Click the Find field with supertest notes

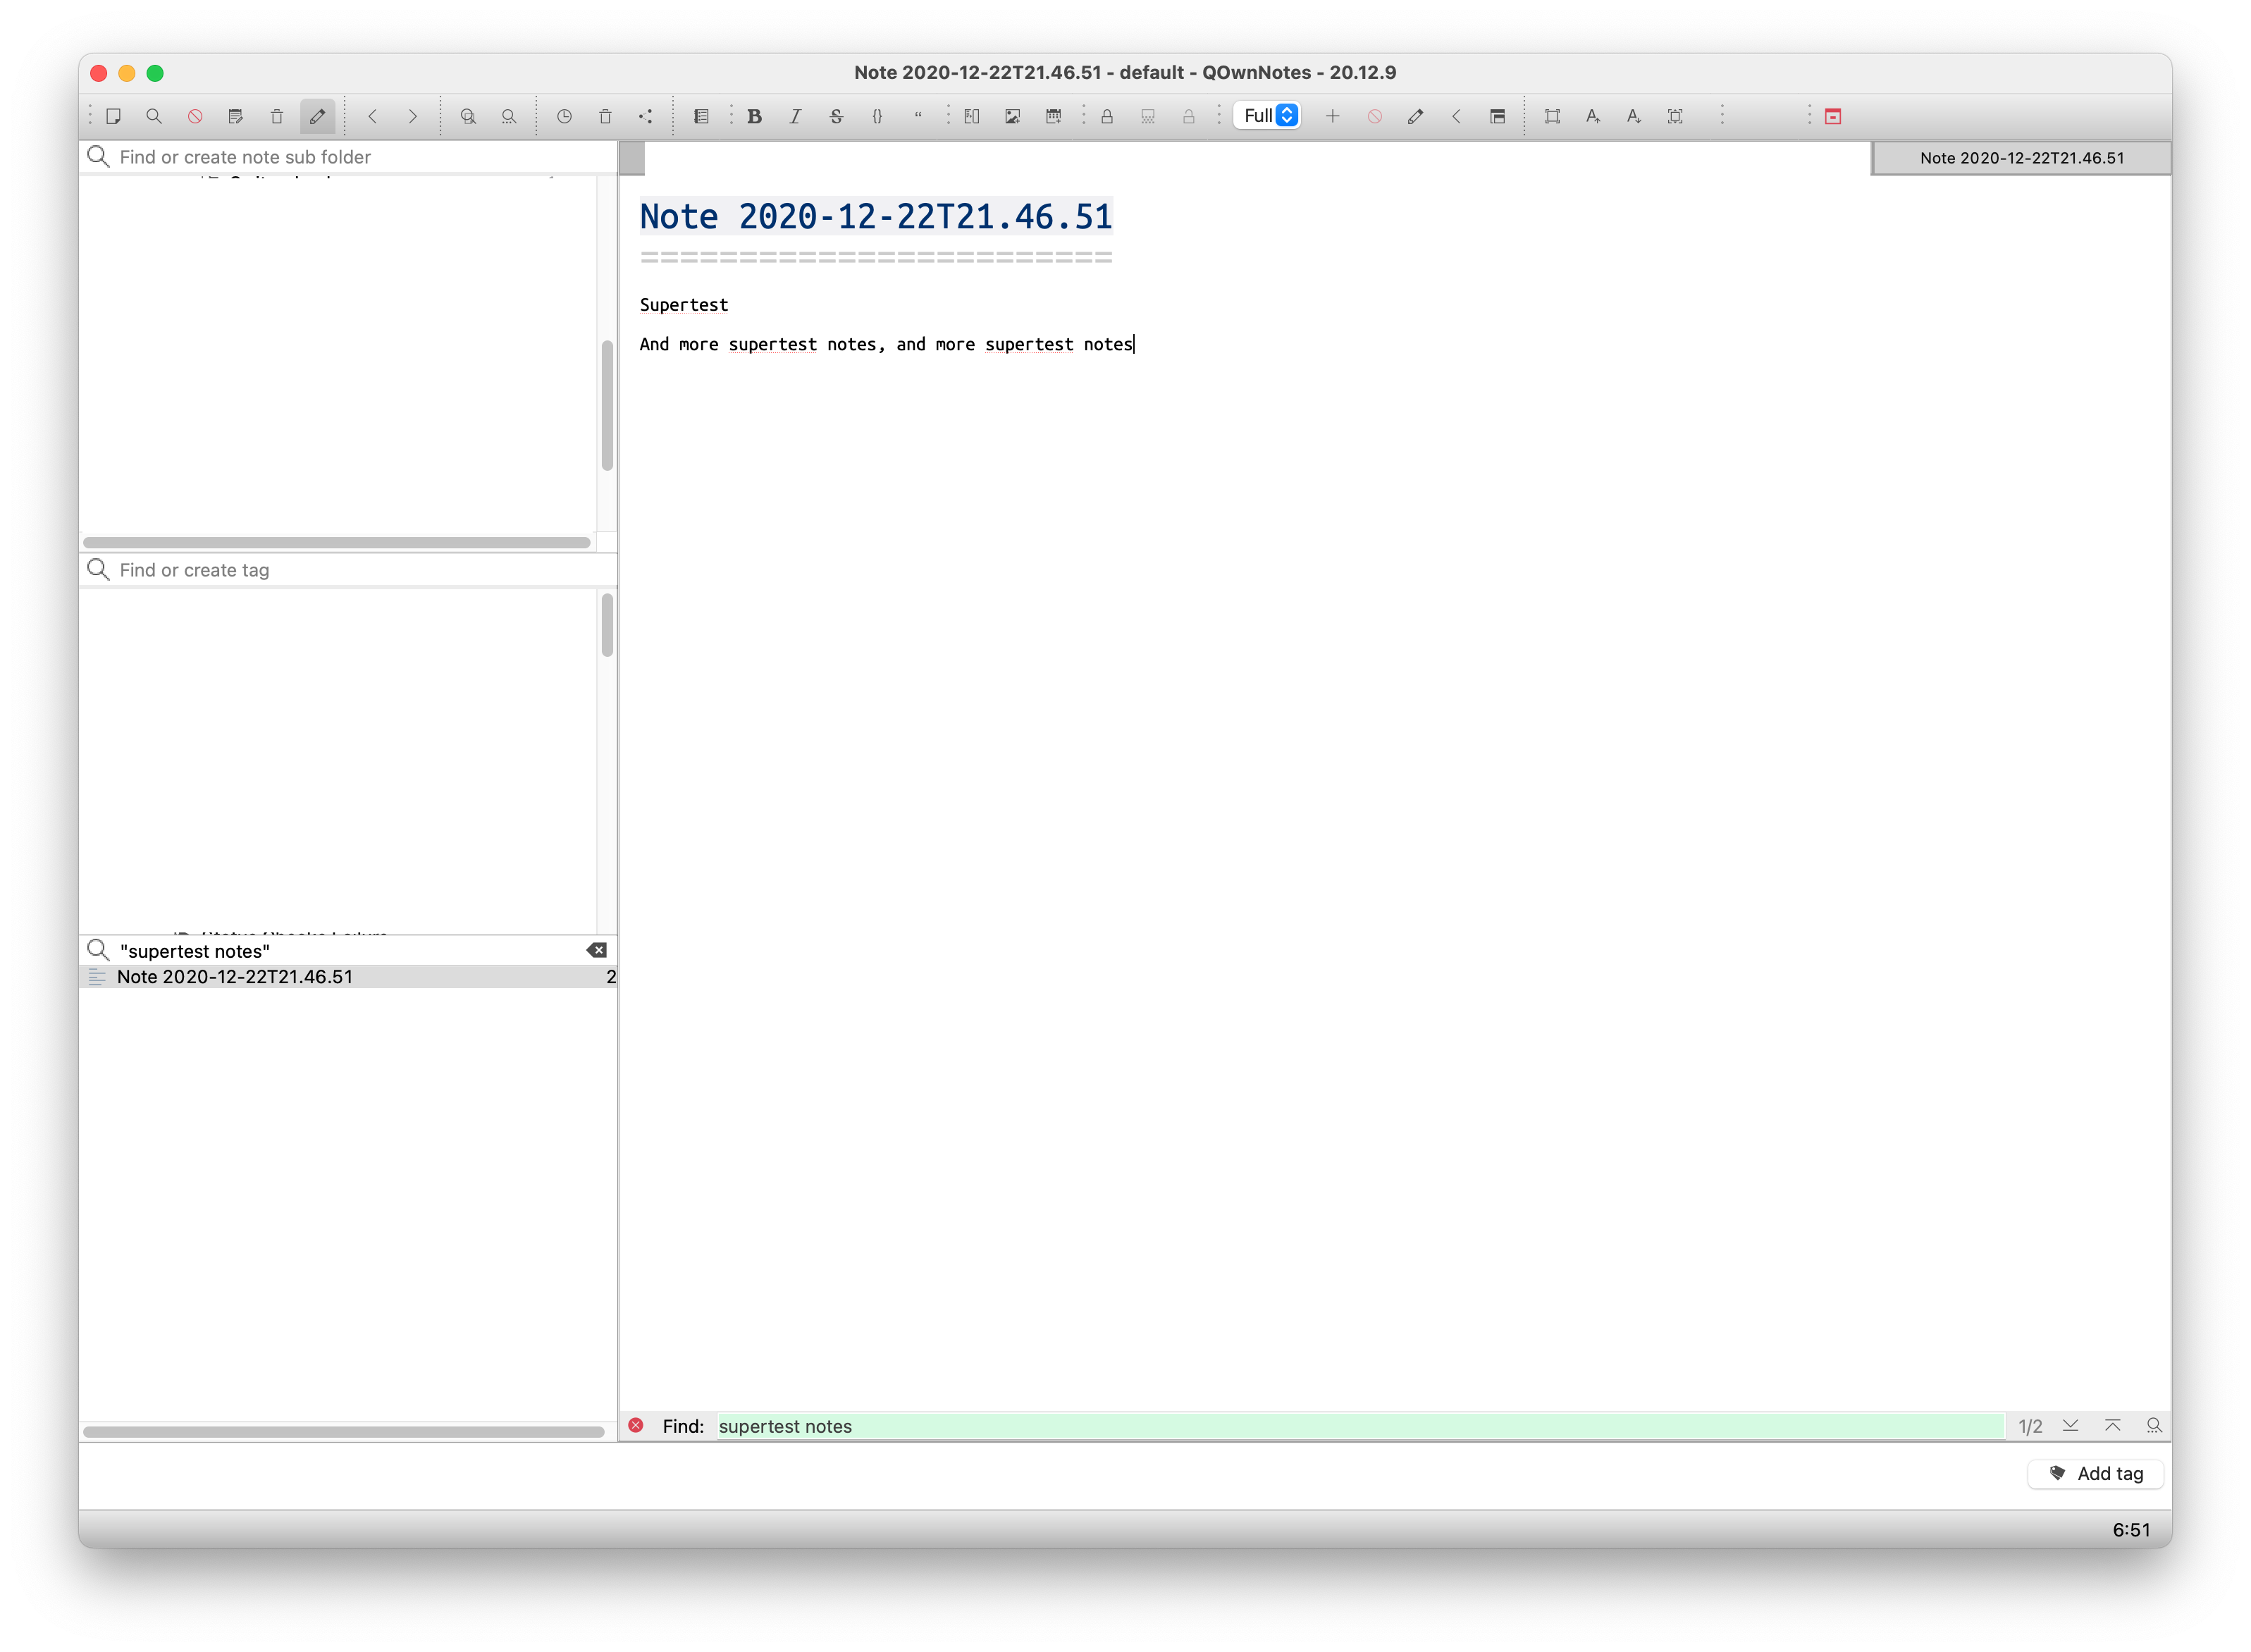click(1361, 1427)
